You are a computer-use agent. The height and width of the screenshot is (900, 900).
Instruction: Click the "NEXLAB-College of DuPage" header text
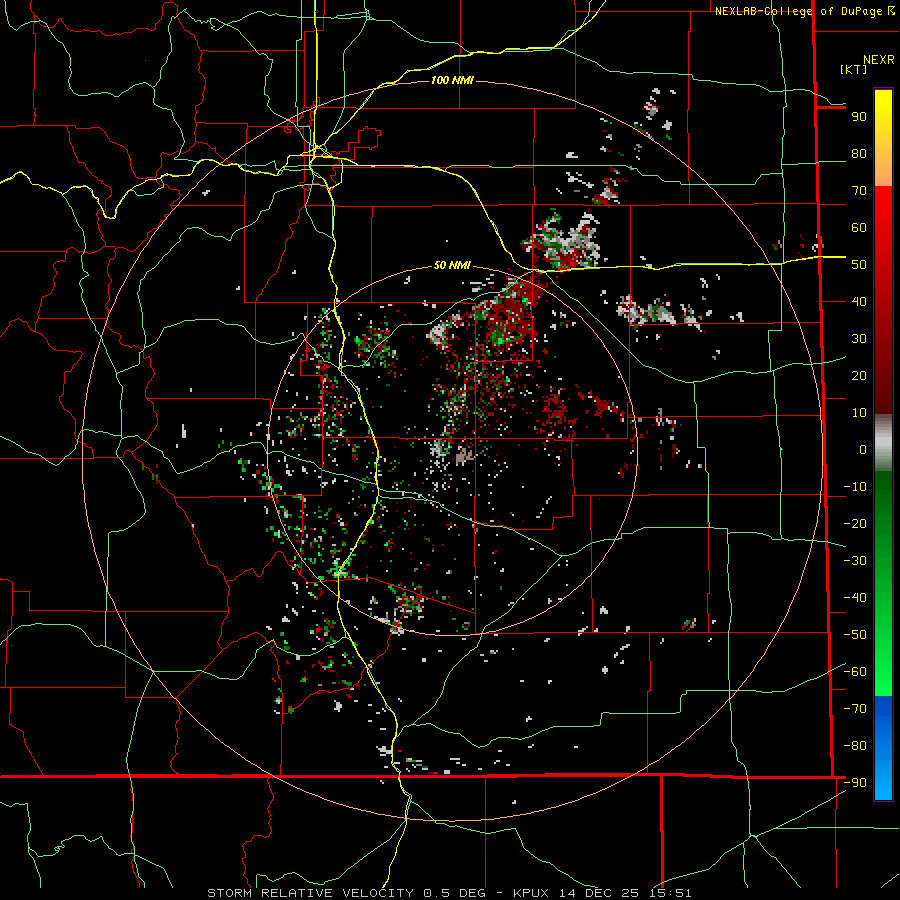click(x=800, y=11)
